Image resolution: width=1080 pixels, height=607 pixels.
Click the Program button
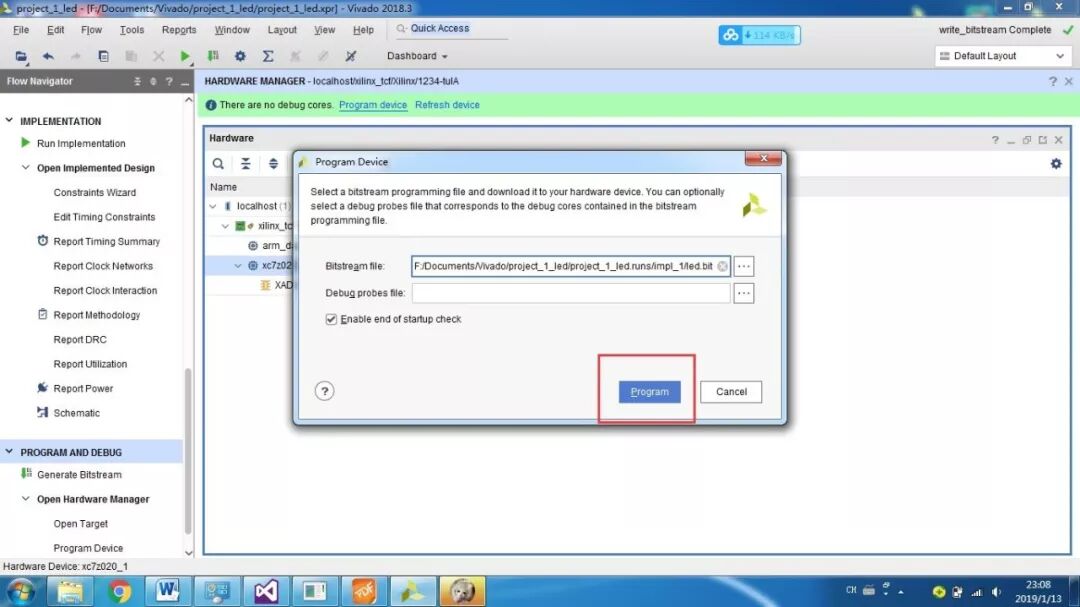pos(650,391)
